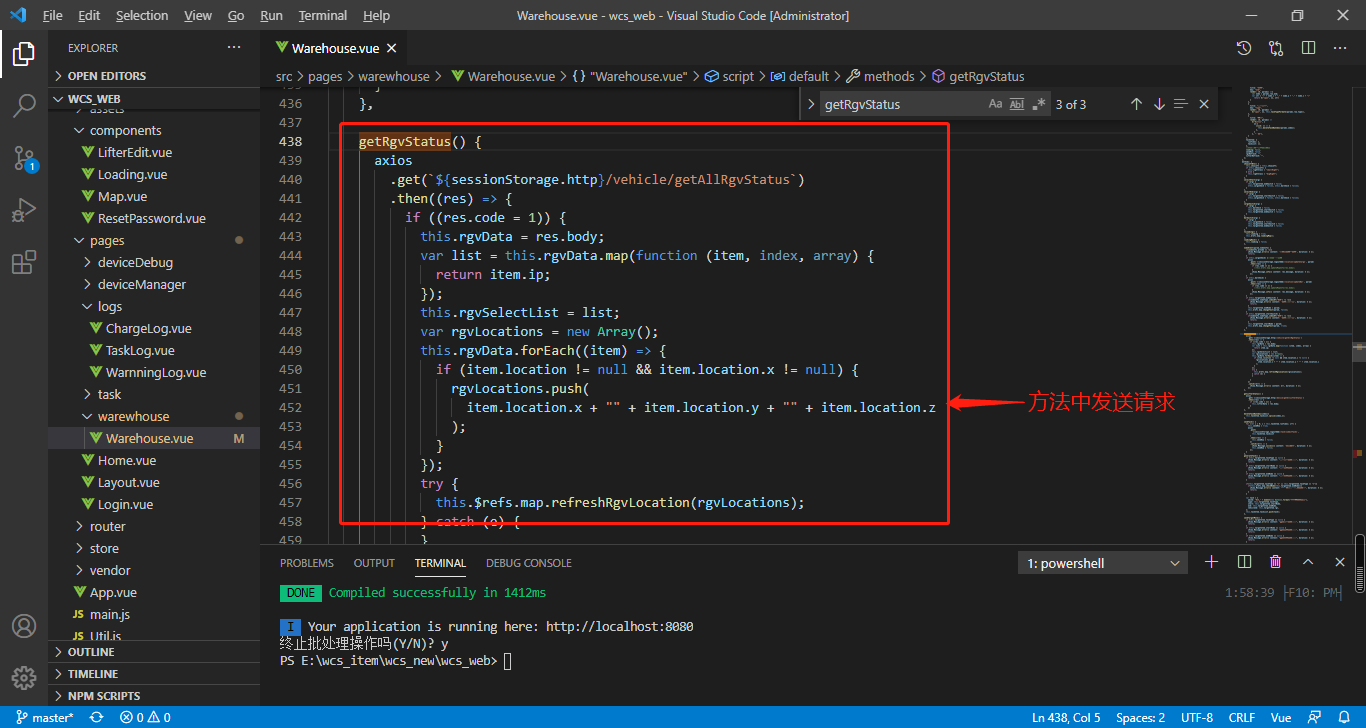Open the Selection menu
1366x728 pixels.
point(142,15)
